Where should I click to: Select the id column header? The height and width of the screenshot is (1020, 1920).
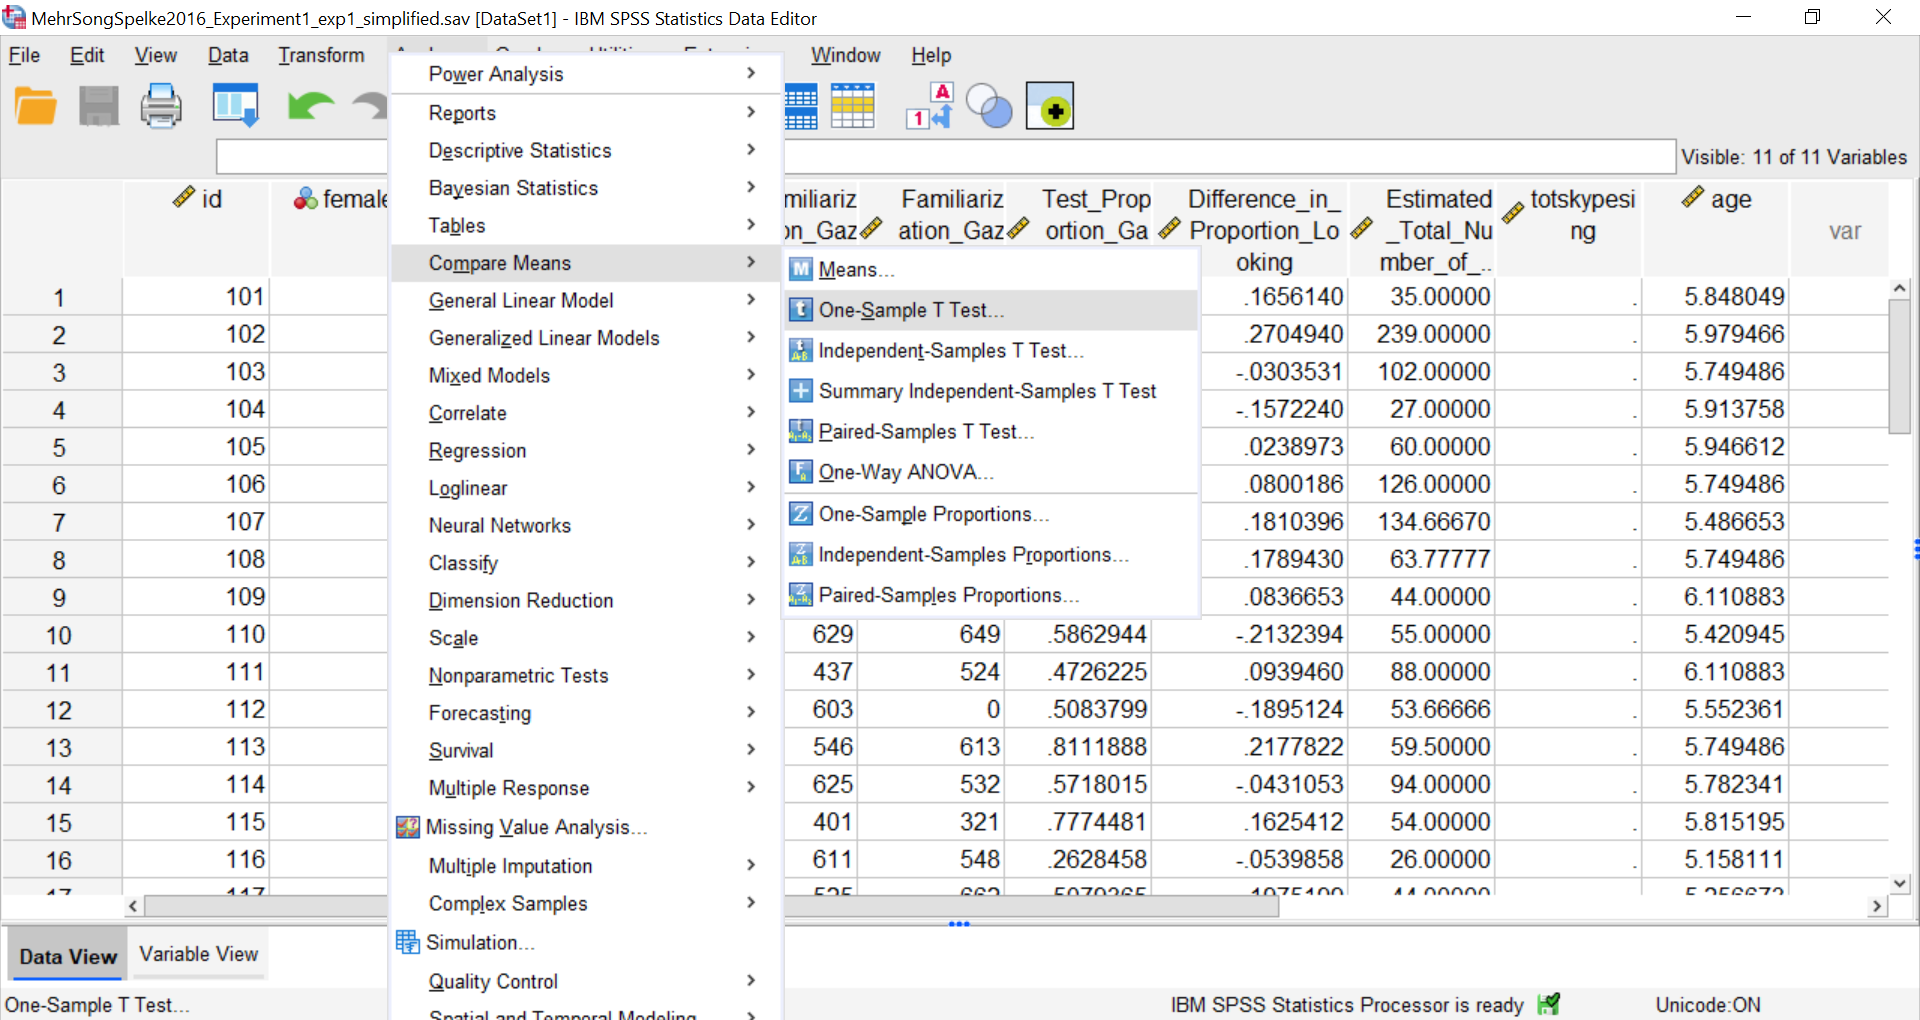[x=197, y=229]
